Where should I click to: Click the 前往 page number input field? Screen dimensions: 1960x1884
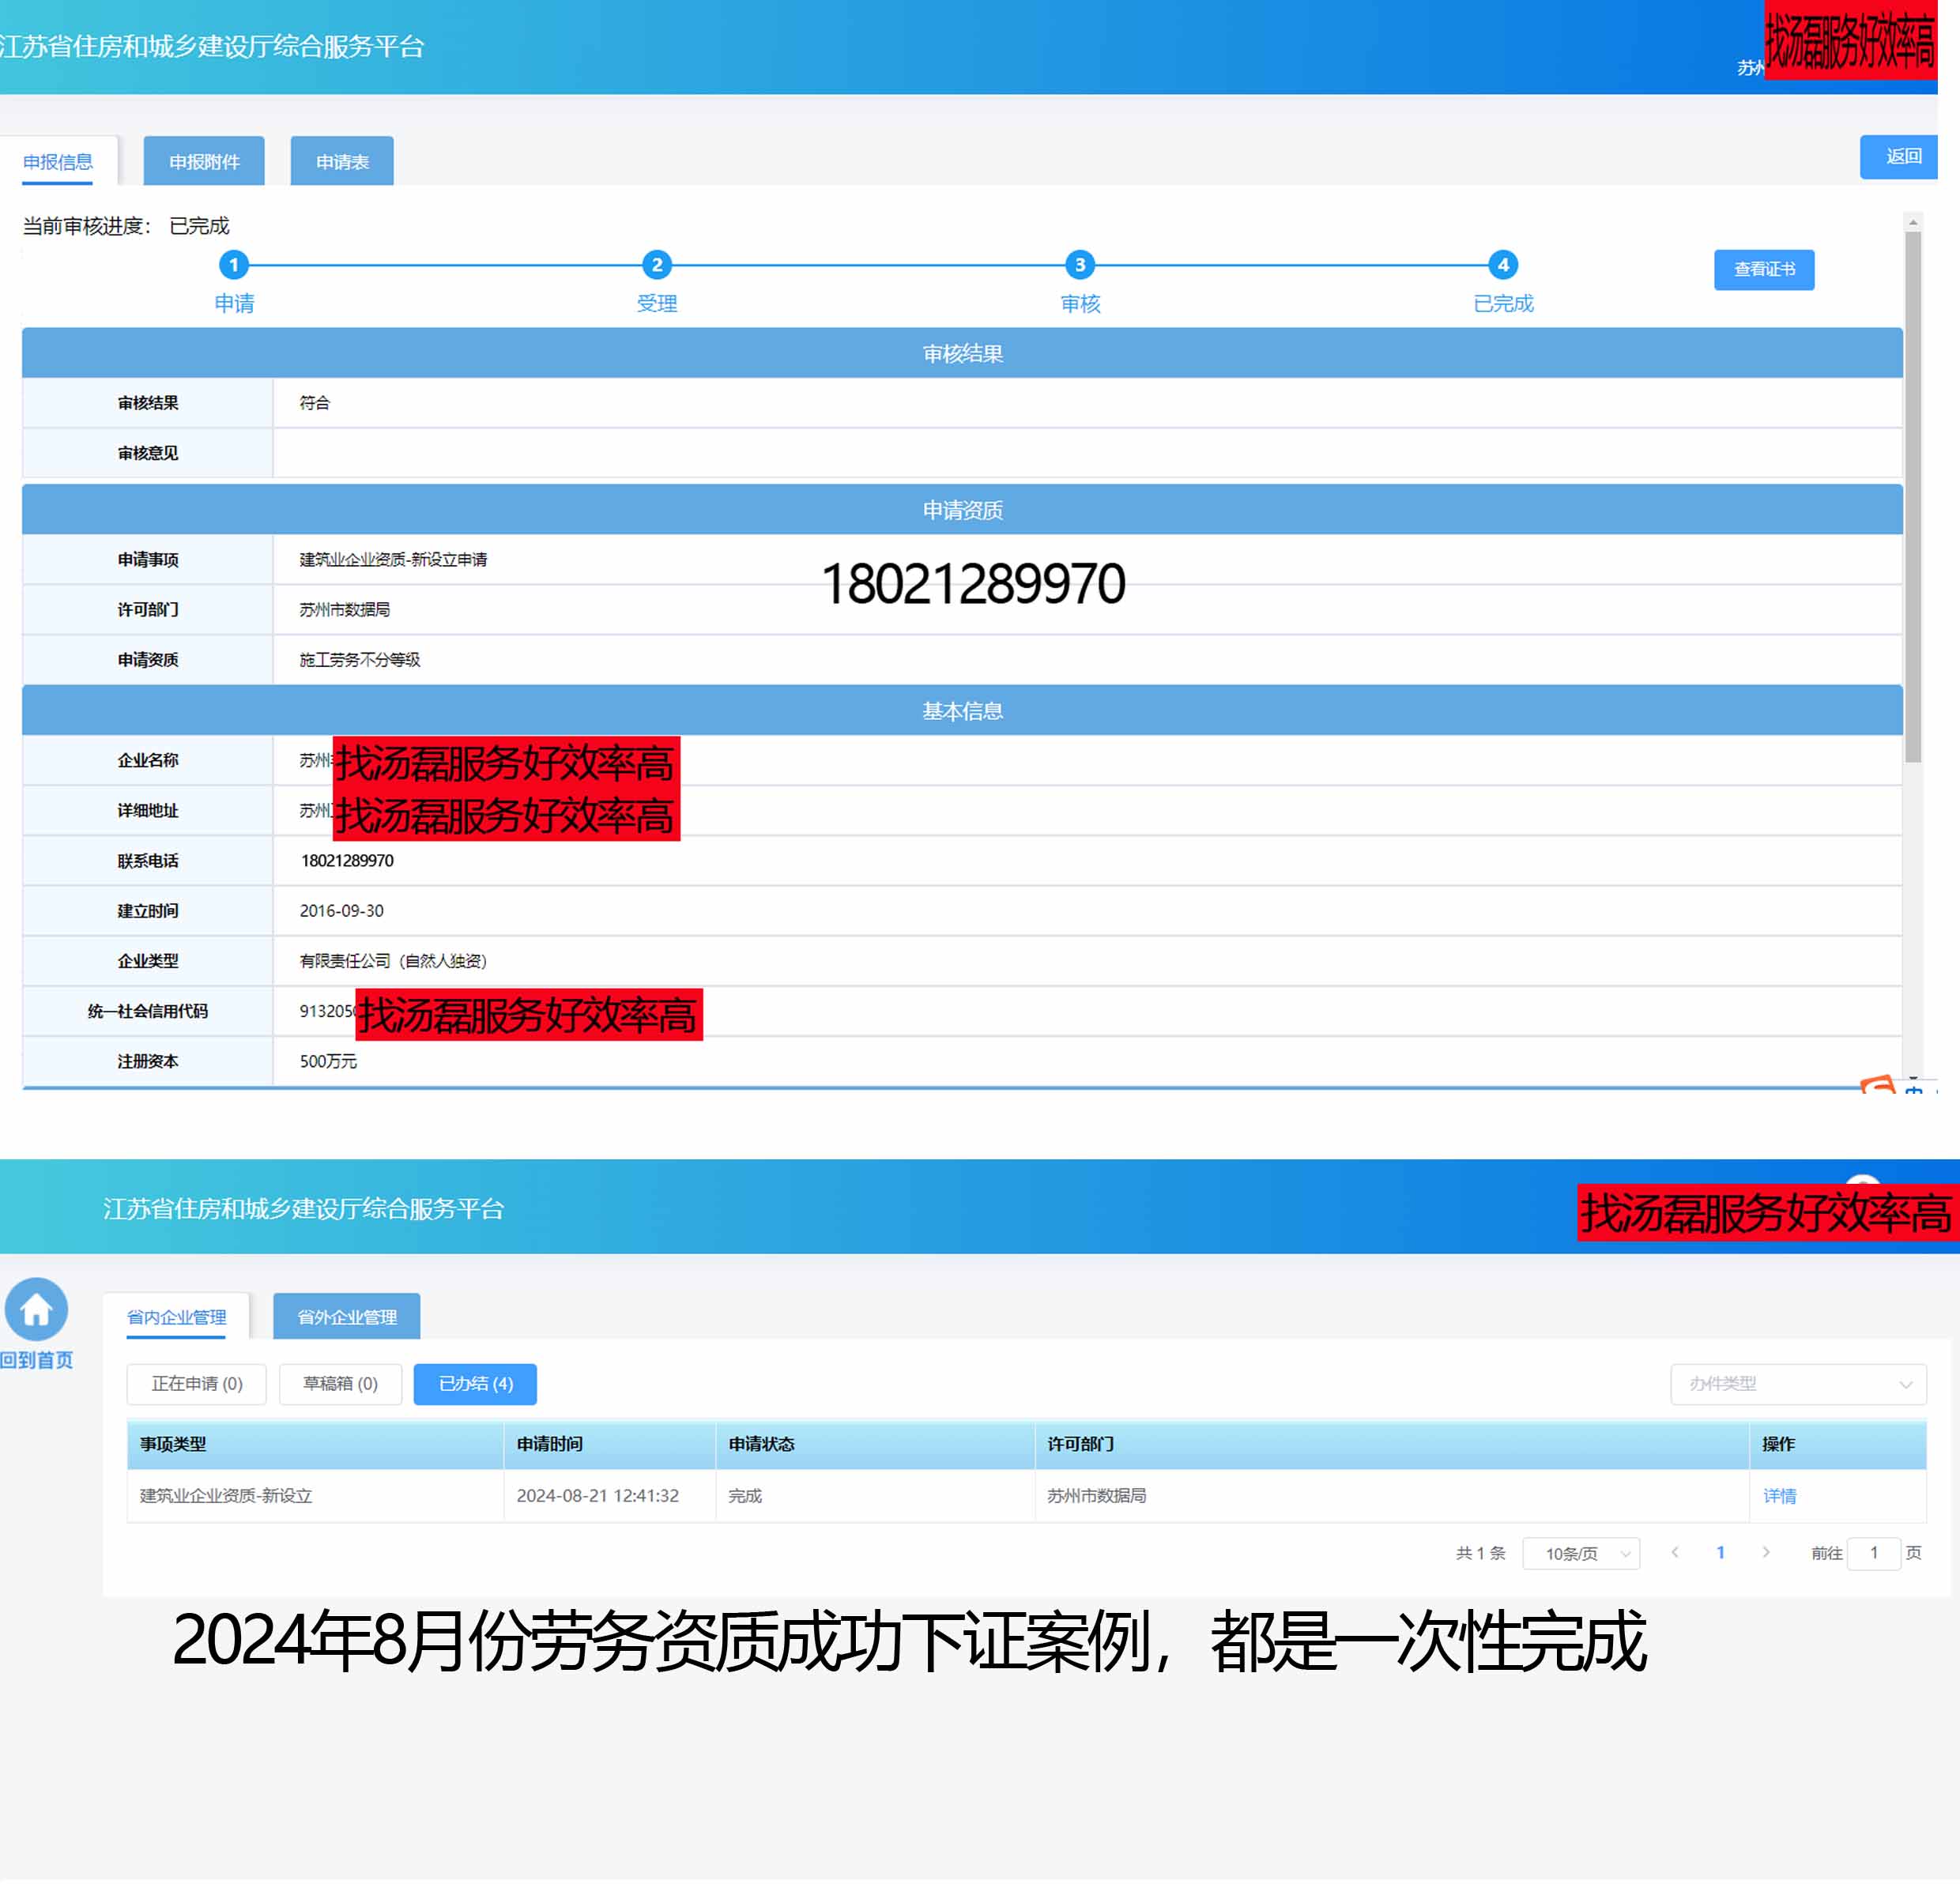[x=1875, y=1553]
